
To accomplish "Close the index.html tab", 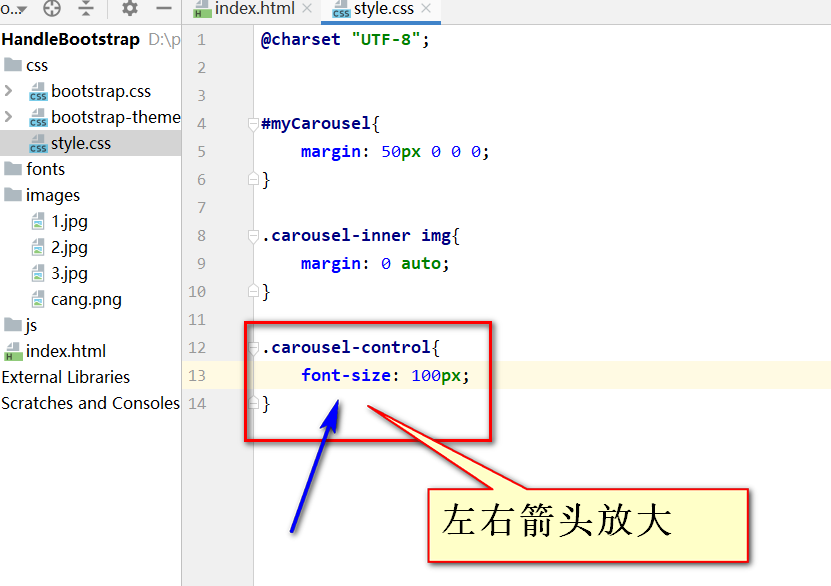I will (307, 8).
